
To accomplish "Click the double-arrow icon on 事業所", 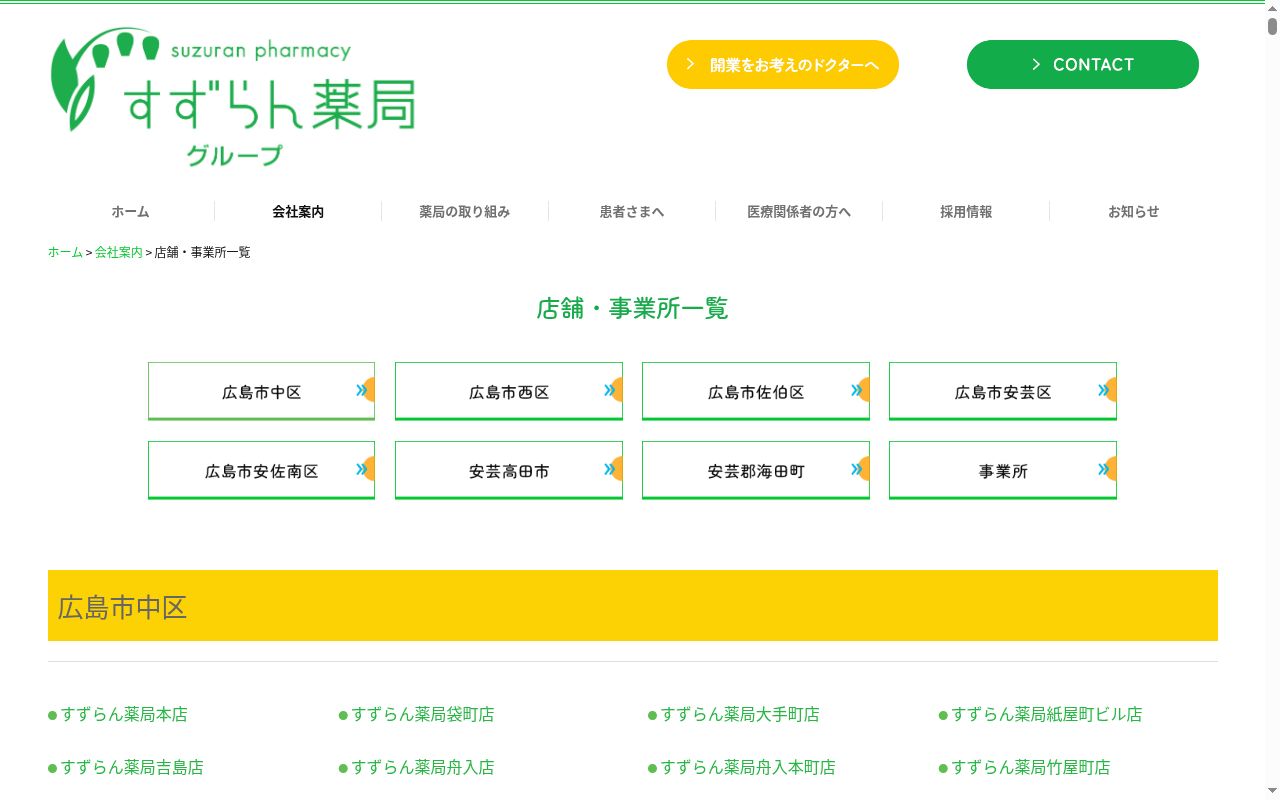I will tap(1104, 469).
